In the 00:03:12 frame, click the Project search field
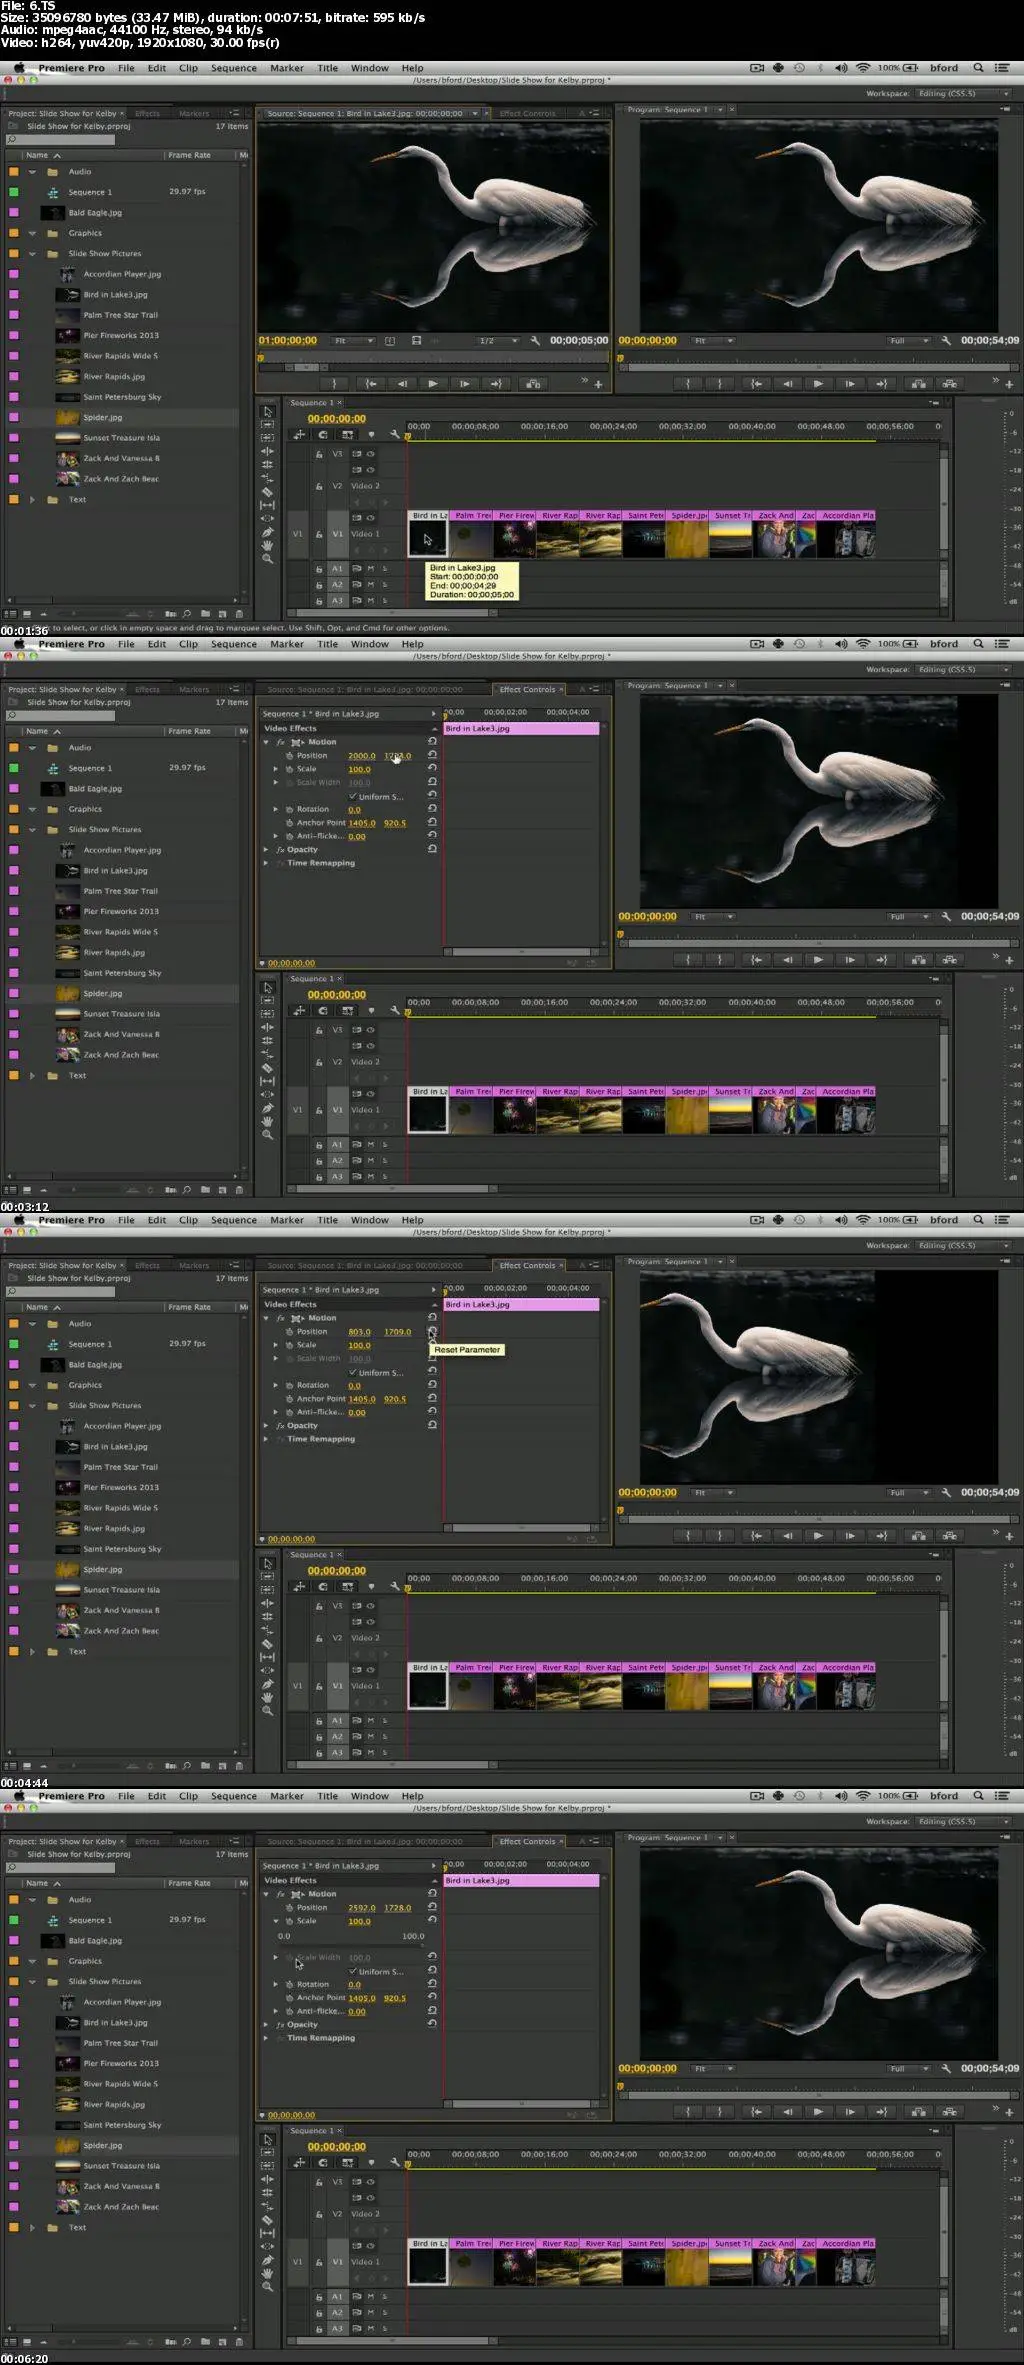Image resolution: width=1024 pixels, height=2365 pixels. (60, 715)
